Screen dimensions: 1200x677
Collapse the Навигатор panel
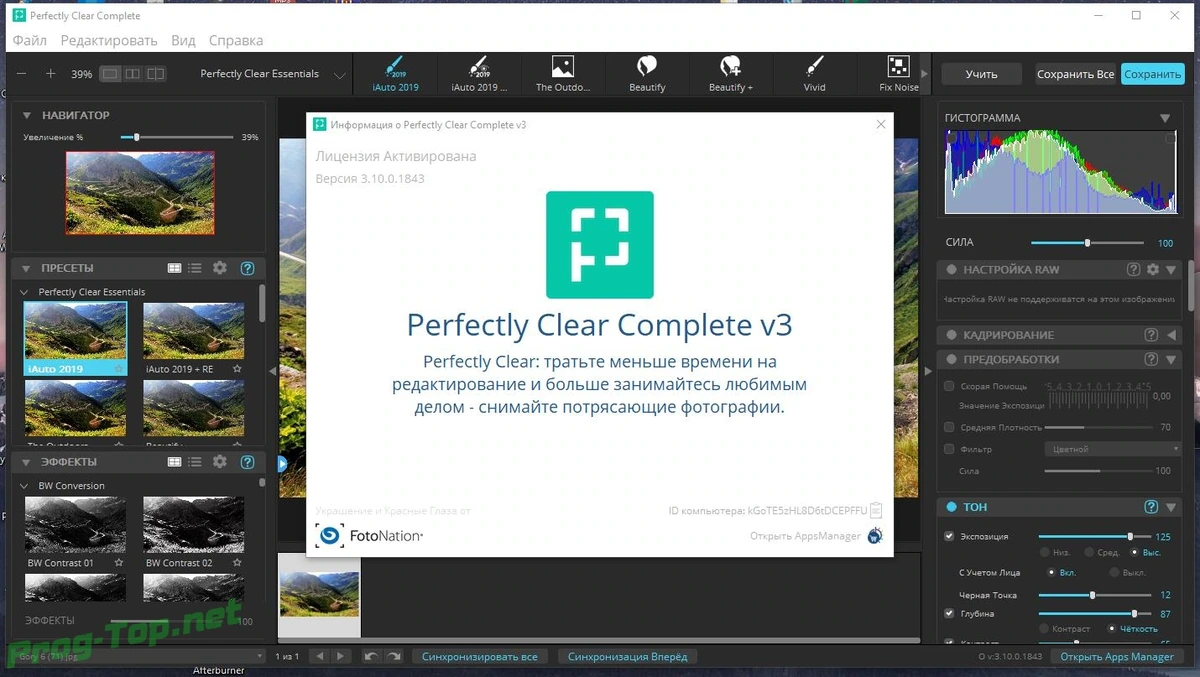[x=27, y=115]
